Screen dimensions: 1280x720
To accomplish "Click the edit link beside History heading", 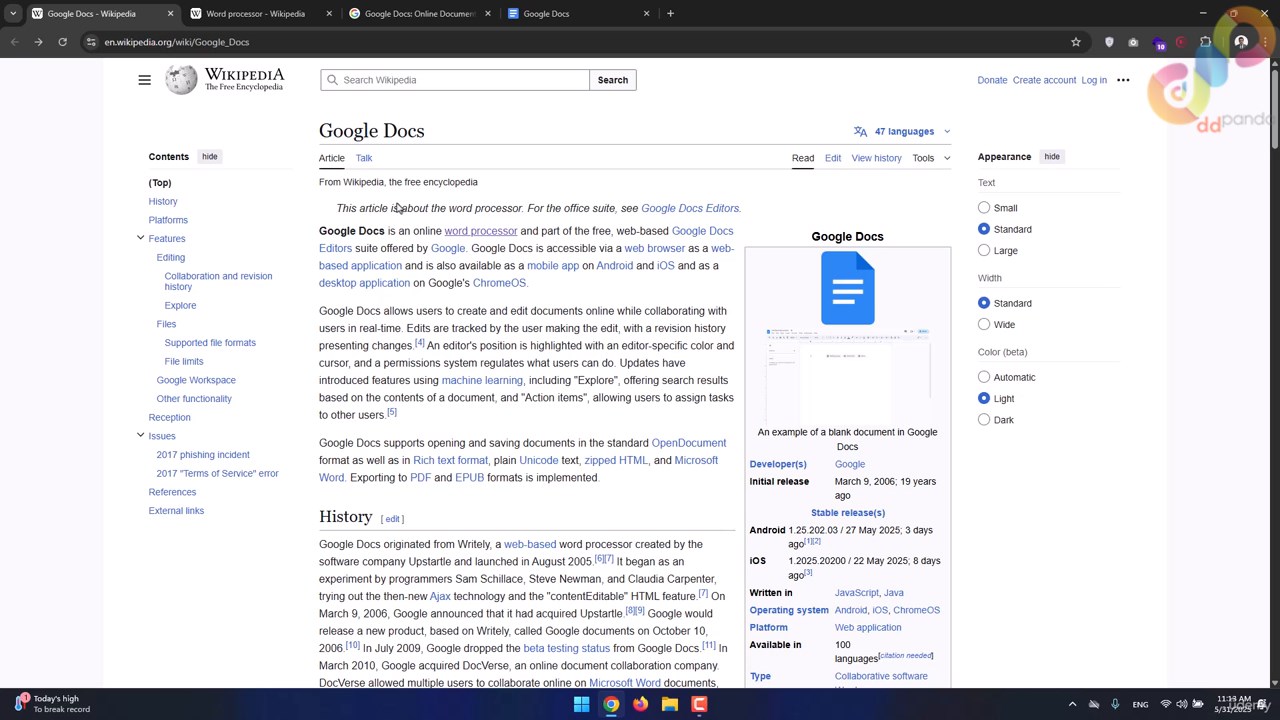I will coord(393,519).
